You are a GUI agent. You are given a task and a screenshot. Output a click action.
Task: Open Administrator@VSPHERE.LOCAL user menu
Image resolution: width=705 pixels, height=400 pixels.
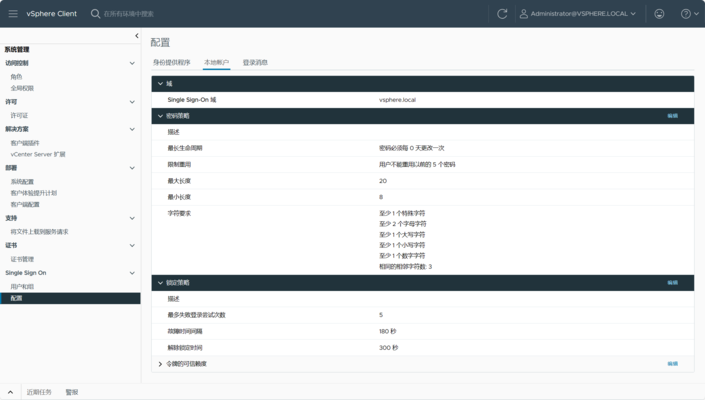[x=578, y=14]
